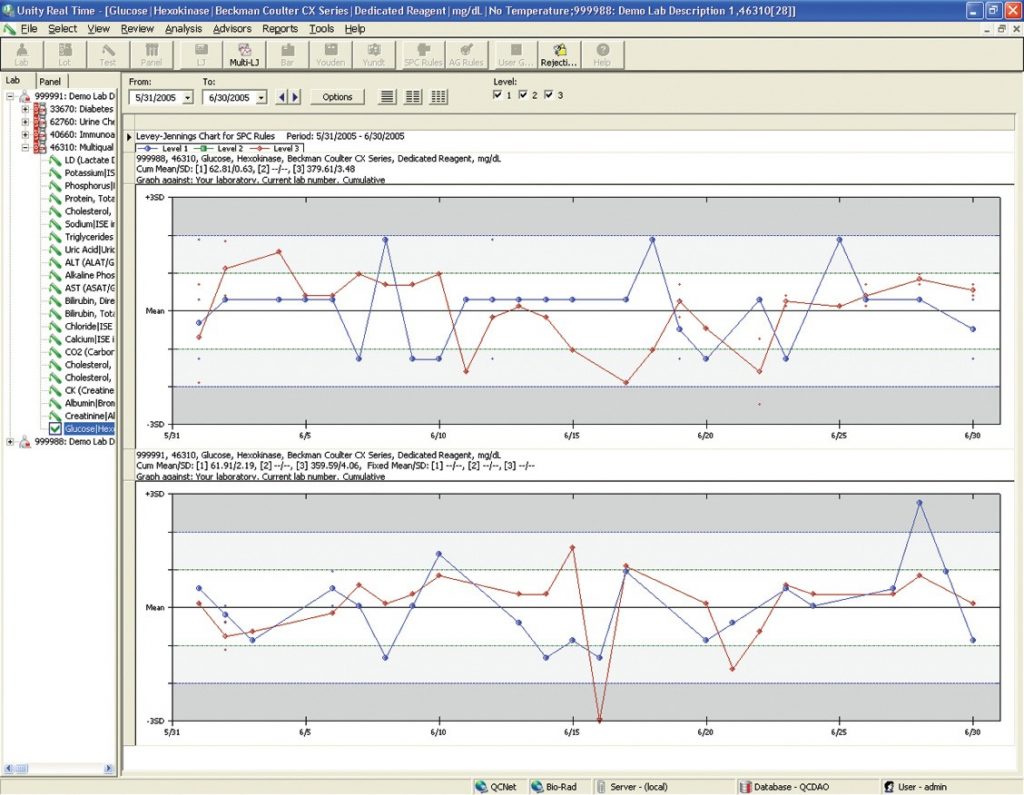Toggle the checked Glucose|Hex tree item checkbox
Screen dimensions: 1024x795
click(56, 429)
